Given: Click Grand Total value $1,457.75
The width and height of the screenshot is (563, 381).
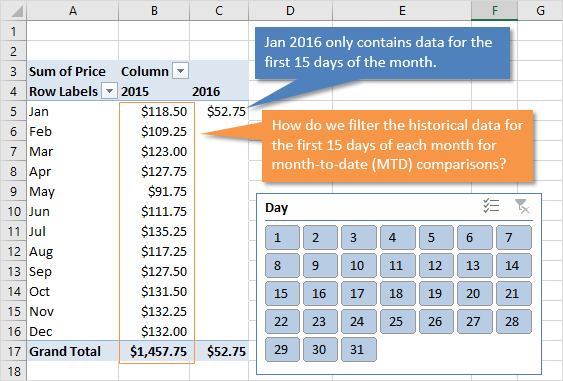Looking at the screenshot, I should 154,351.
